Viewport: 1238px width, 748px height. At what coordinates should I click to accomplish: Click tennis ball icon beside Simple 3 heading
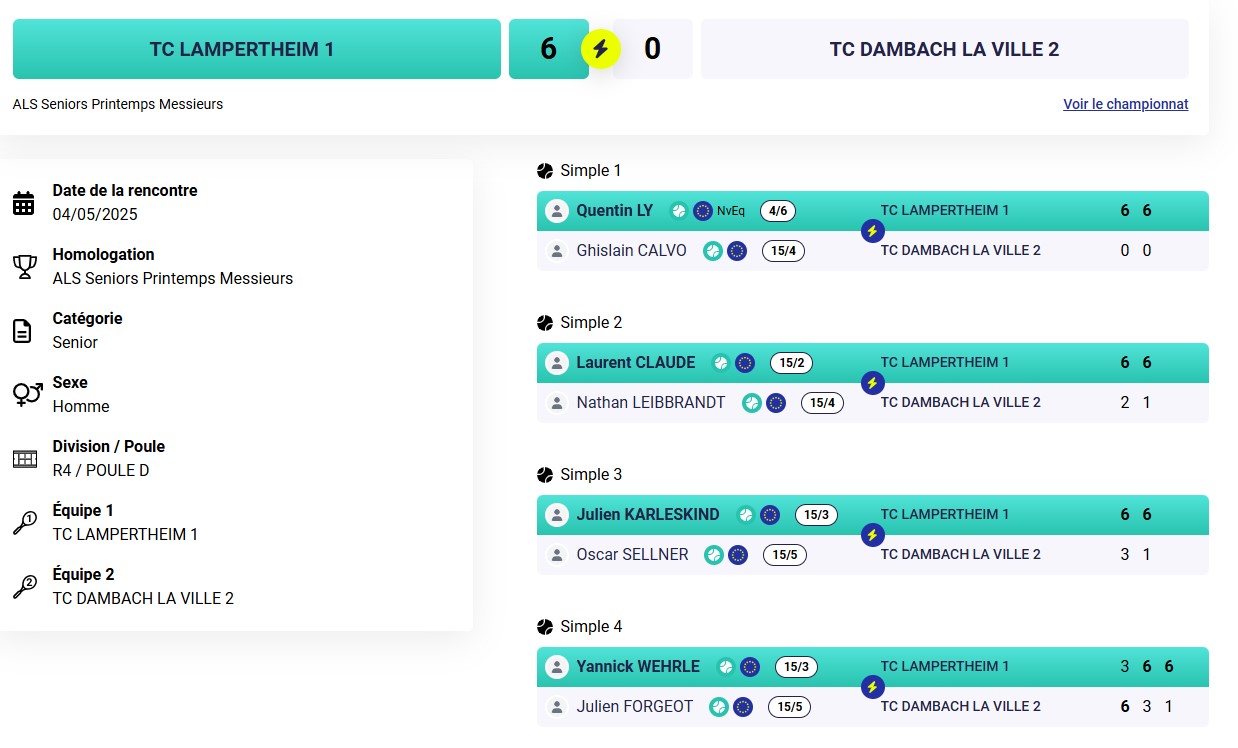(545, 475)
